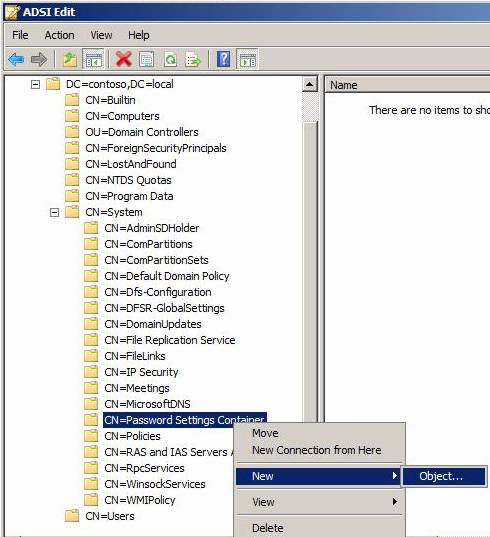
Task: Select Move in the context menu
Action: [x=265, y=433]
